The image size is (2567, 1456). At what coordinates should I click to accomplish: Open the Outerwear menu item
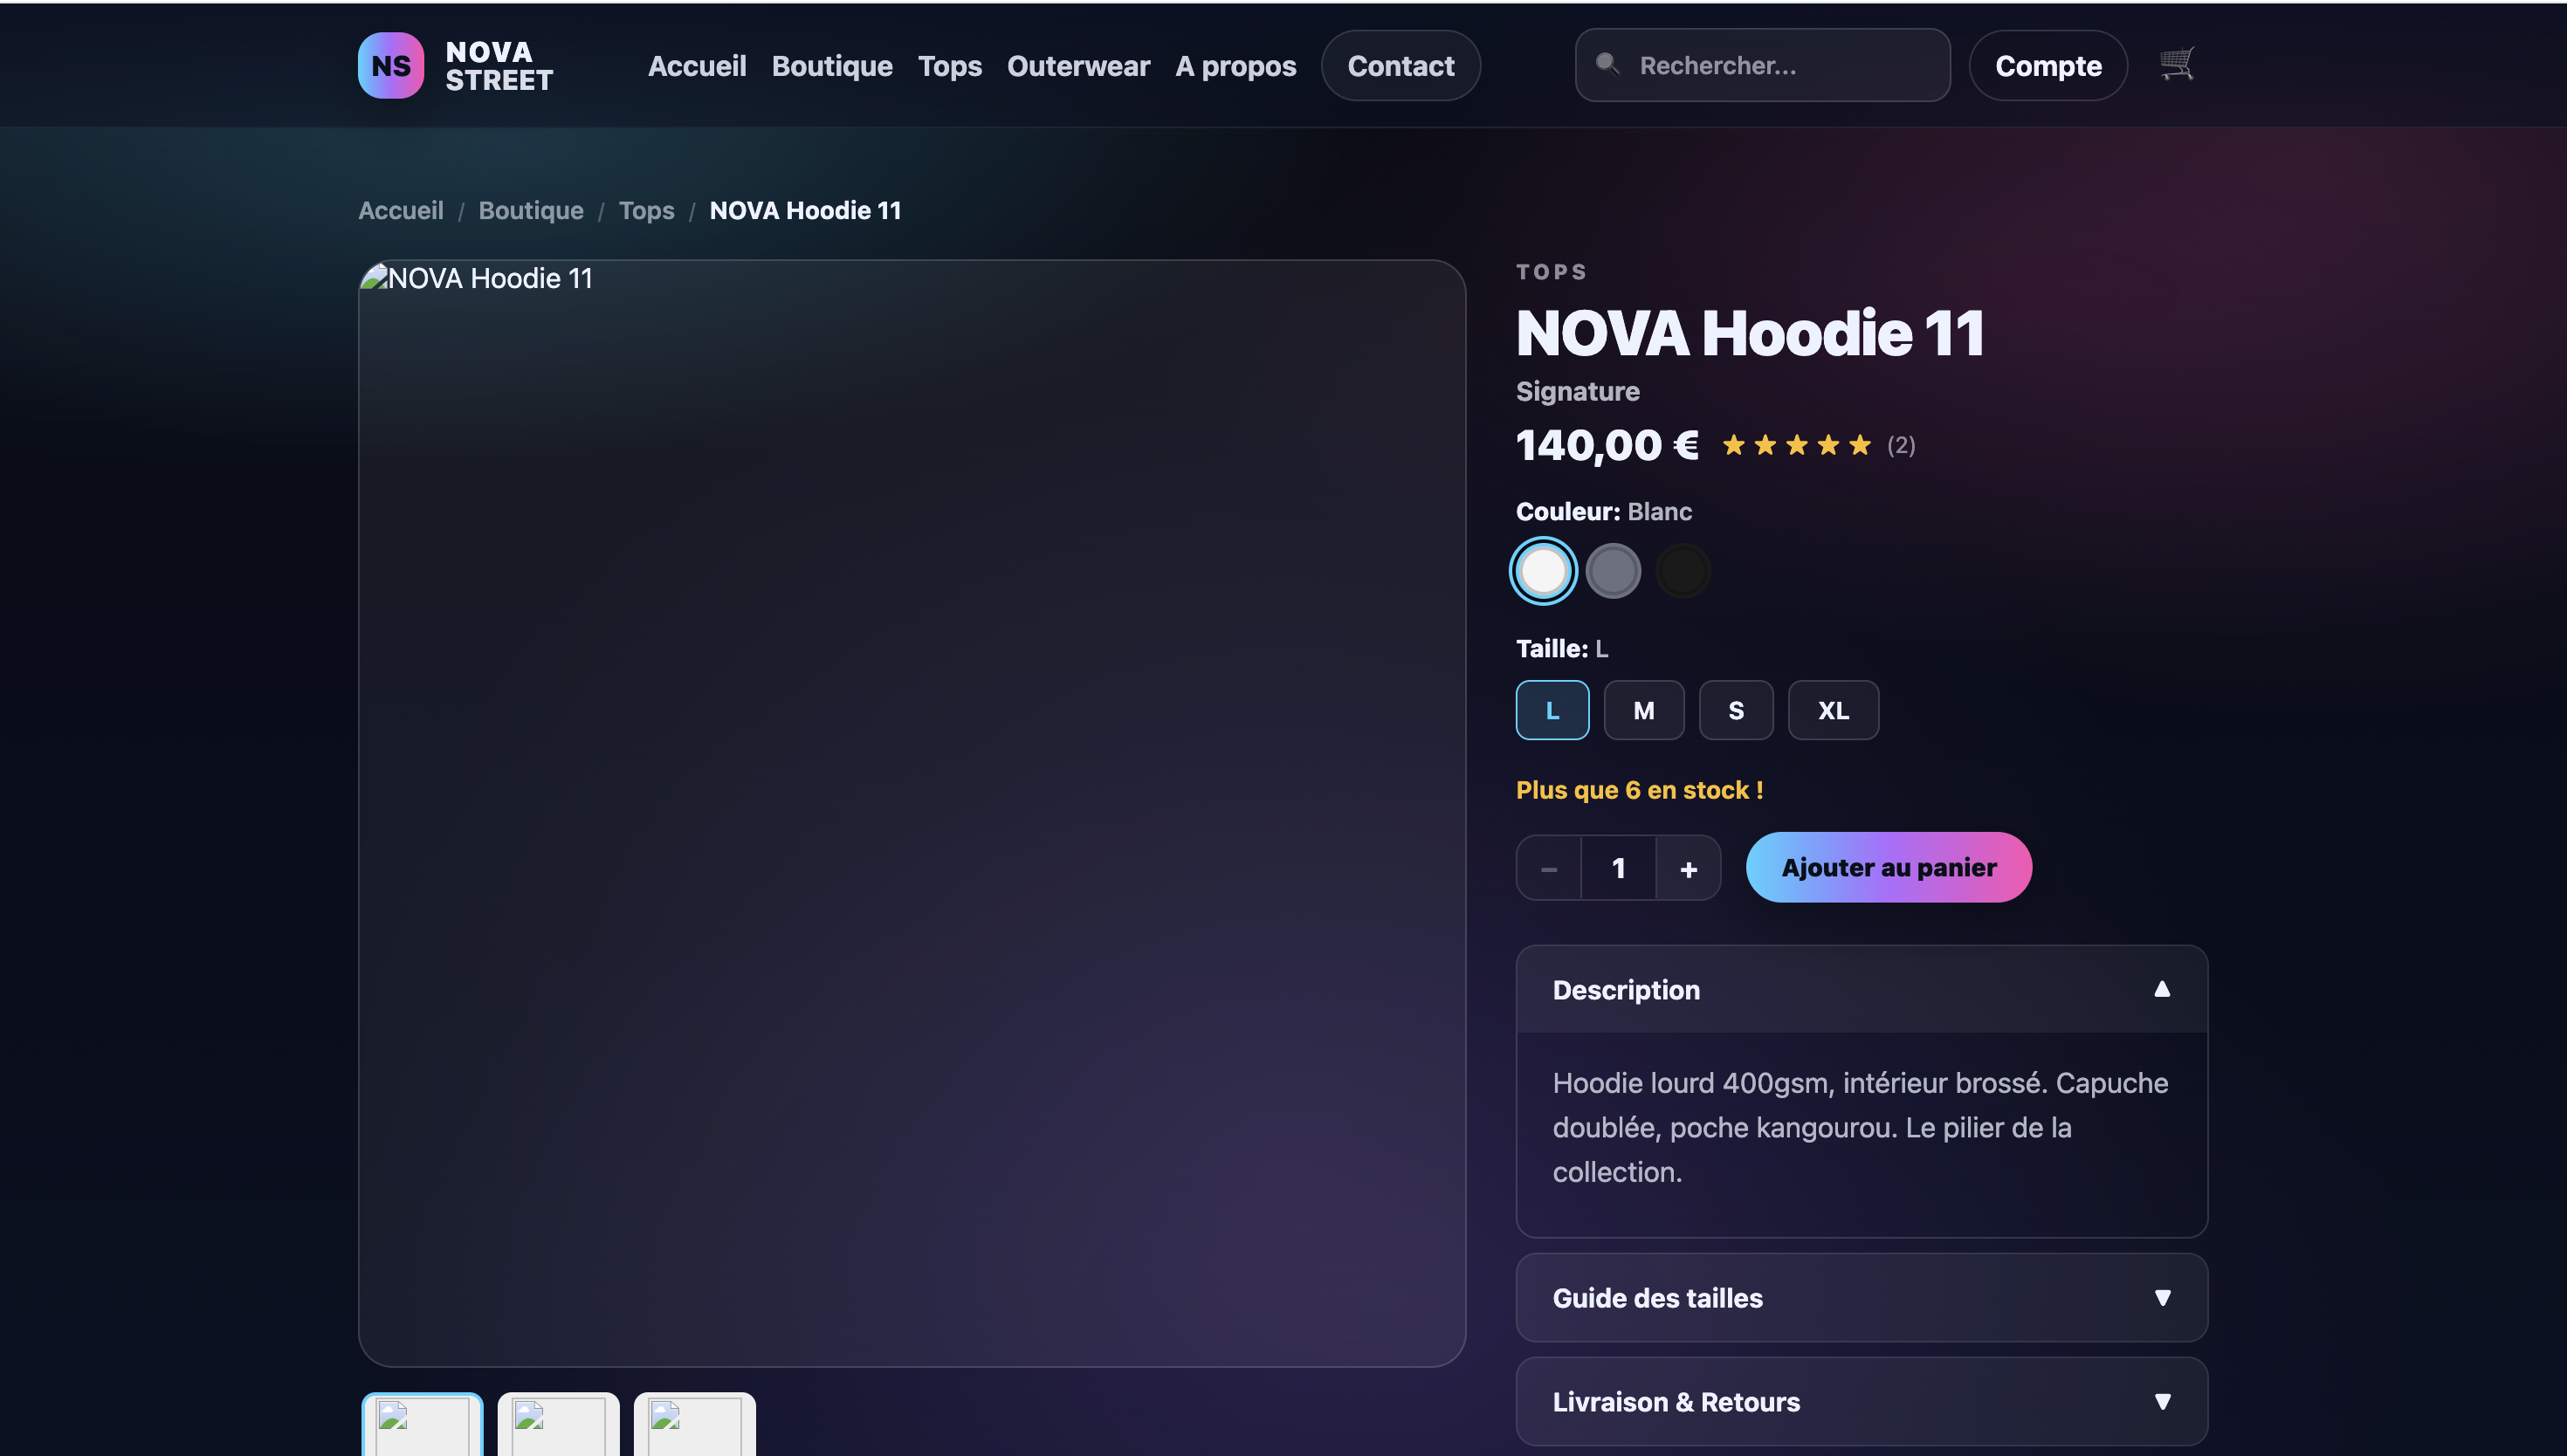click(x=1078, y=66)
